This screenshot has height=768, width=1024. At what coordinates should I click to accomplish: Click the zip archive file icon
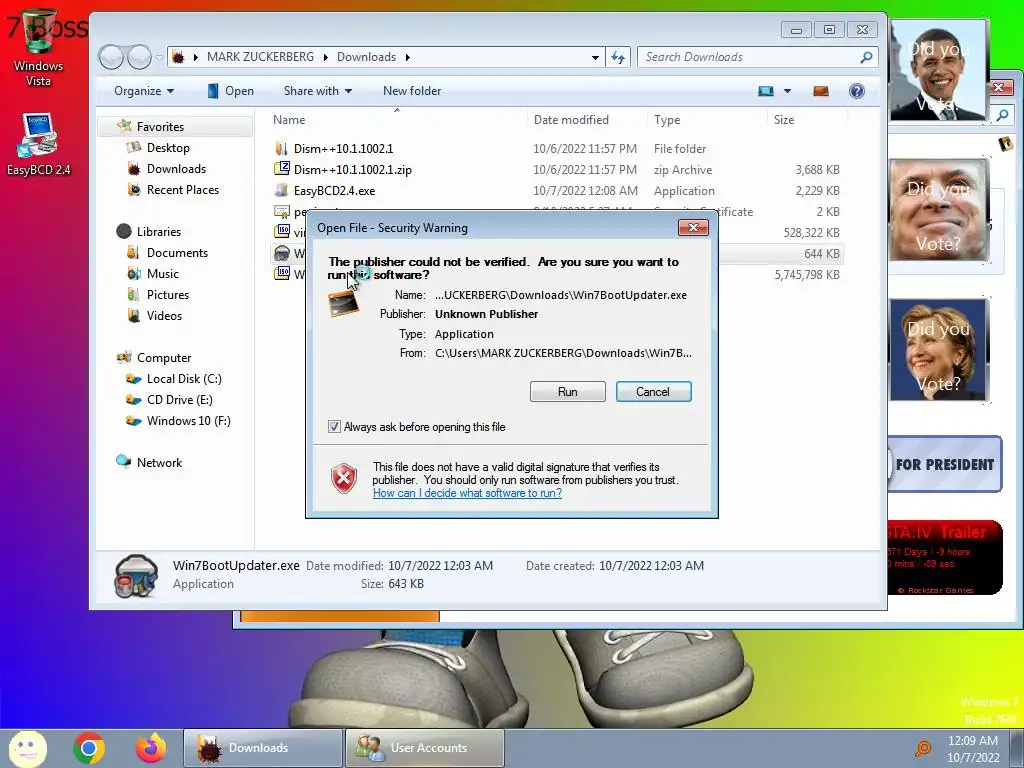coord(281,169)
